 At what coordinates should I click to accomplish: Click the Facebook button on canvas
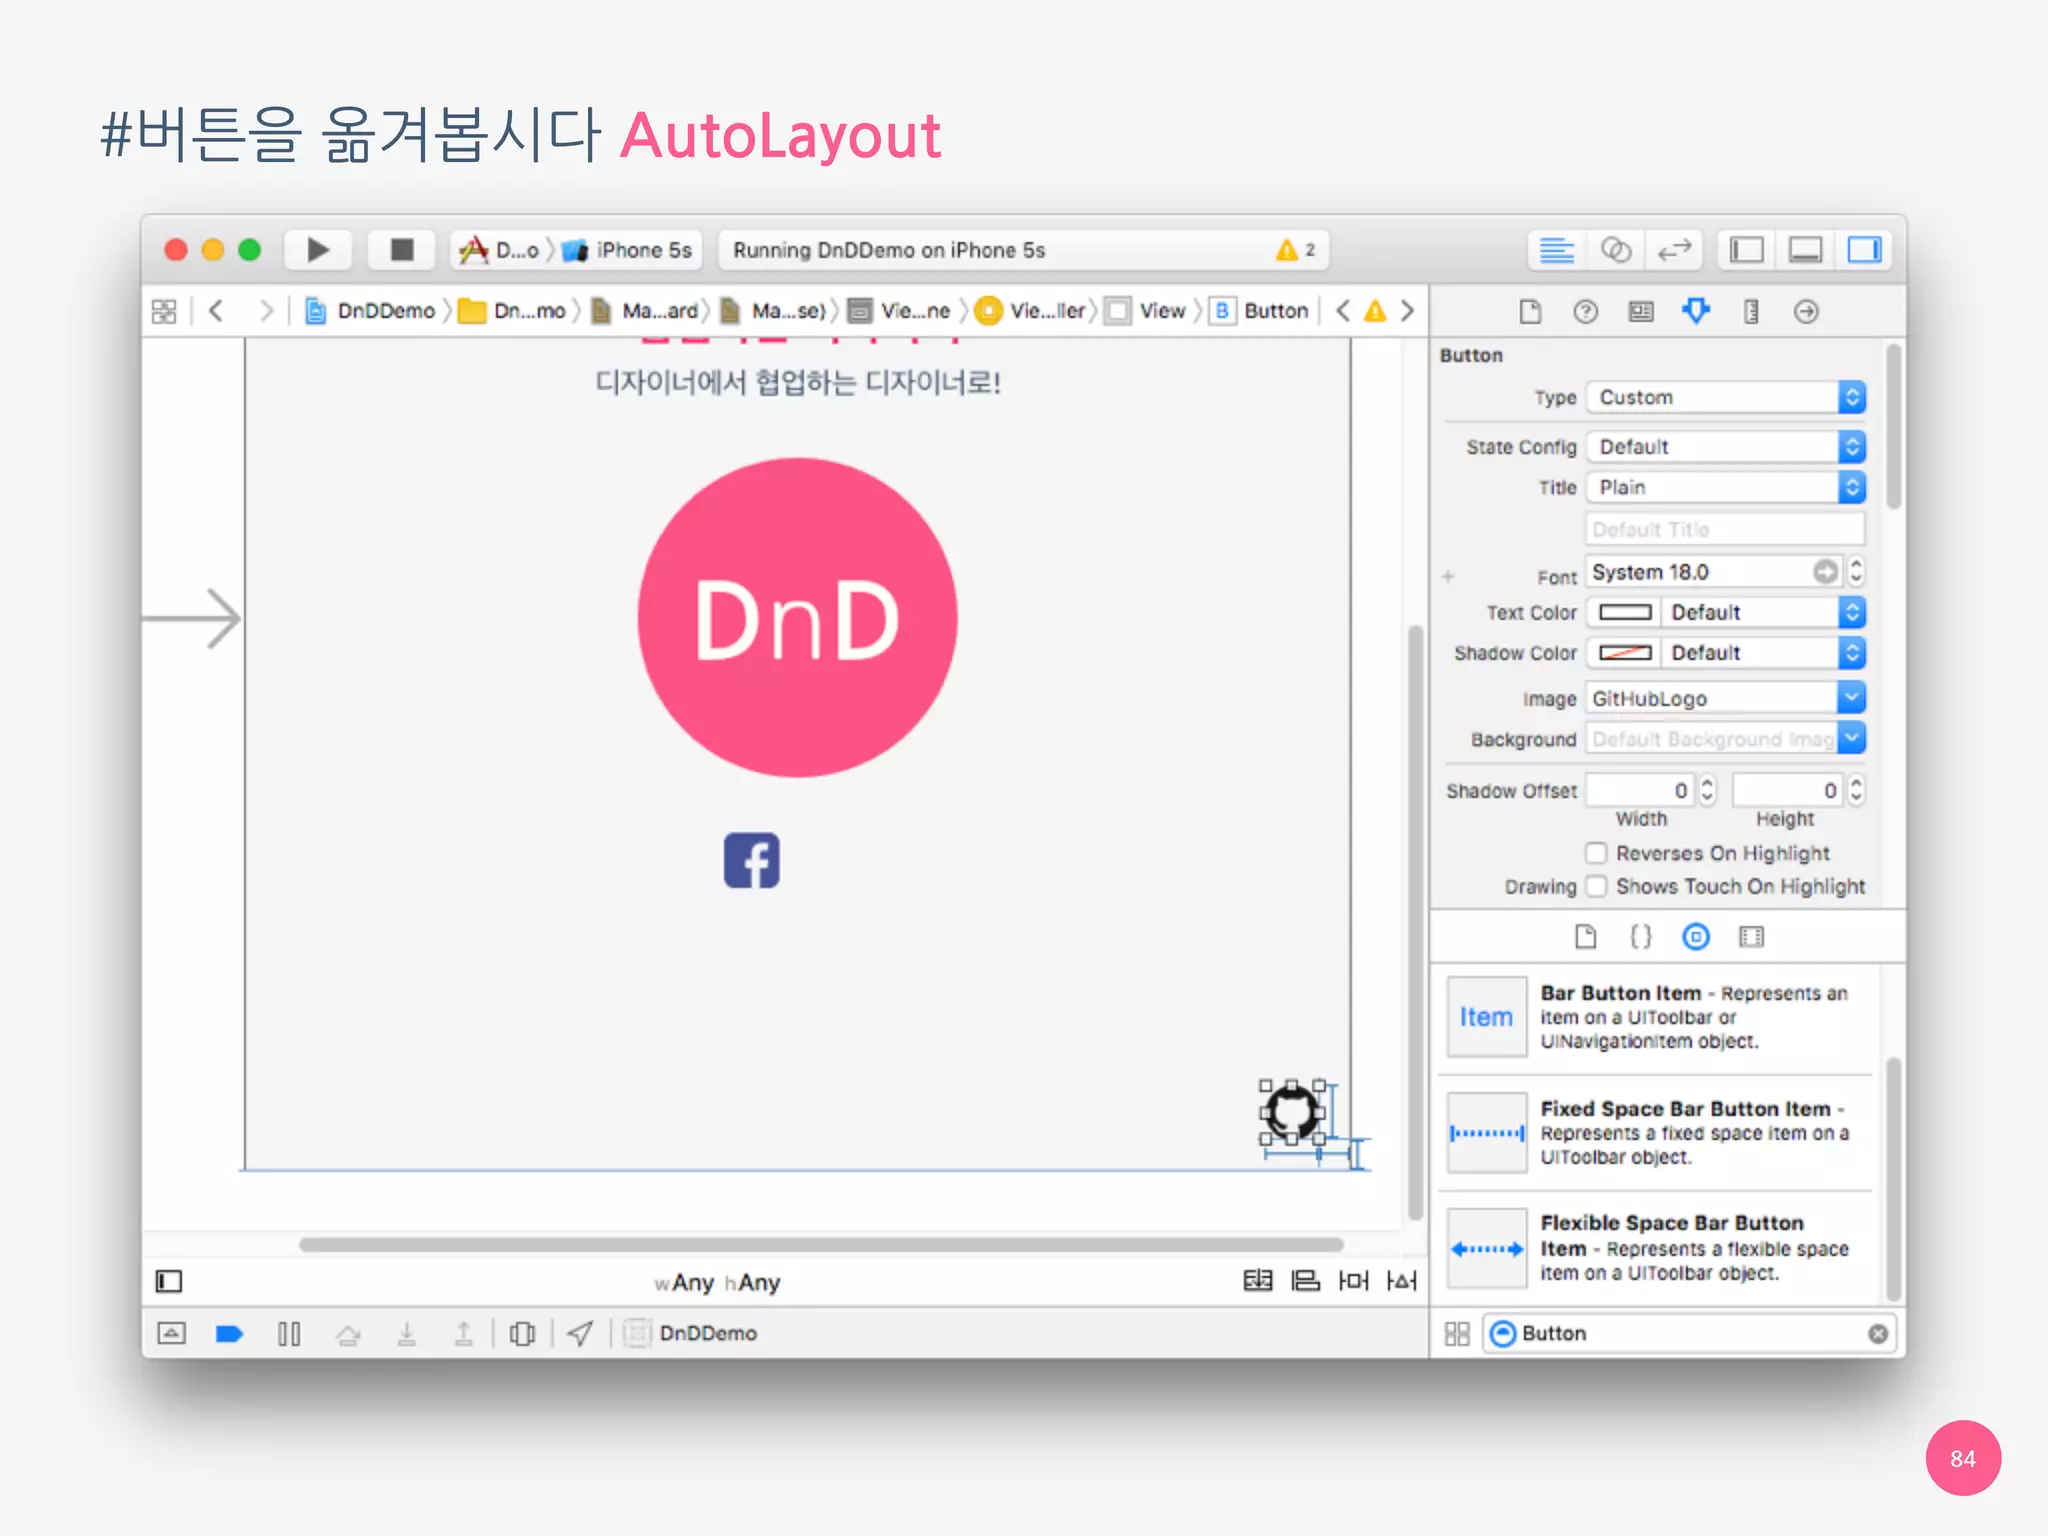coord(752,860)
